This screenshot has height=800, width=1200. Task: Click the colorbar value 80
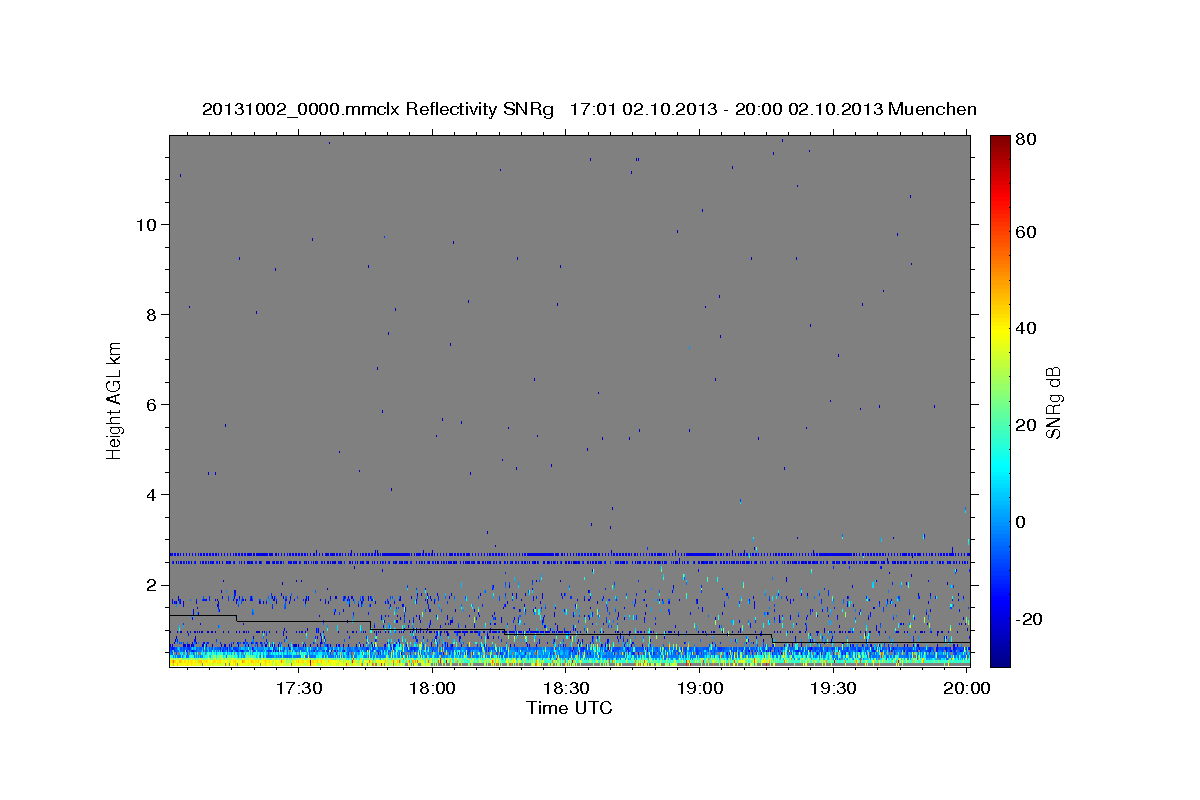[x=1026, y=140]
